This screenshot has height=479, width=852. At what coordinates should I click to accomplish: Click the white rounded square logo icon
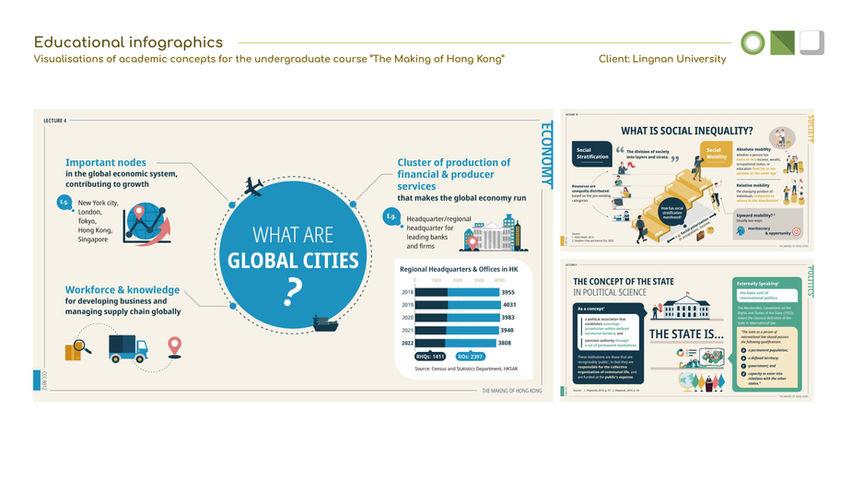click(x=812, y=43)
